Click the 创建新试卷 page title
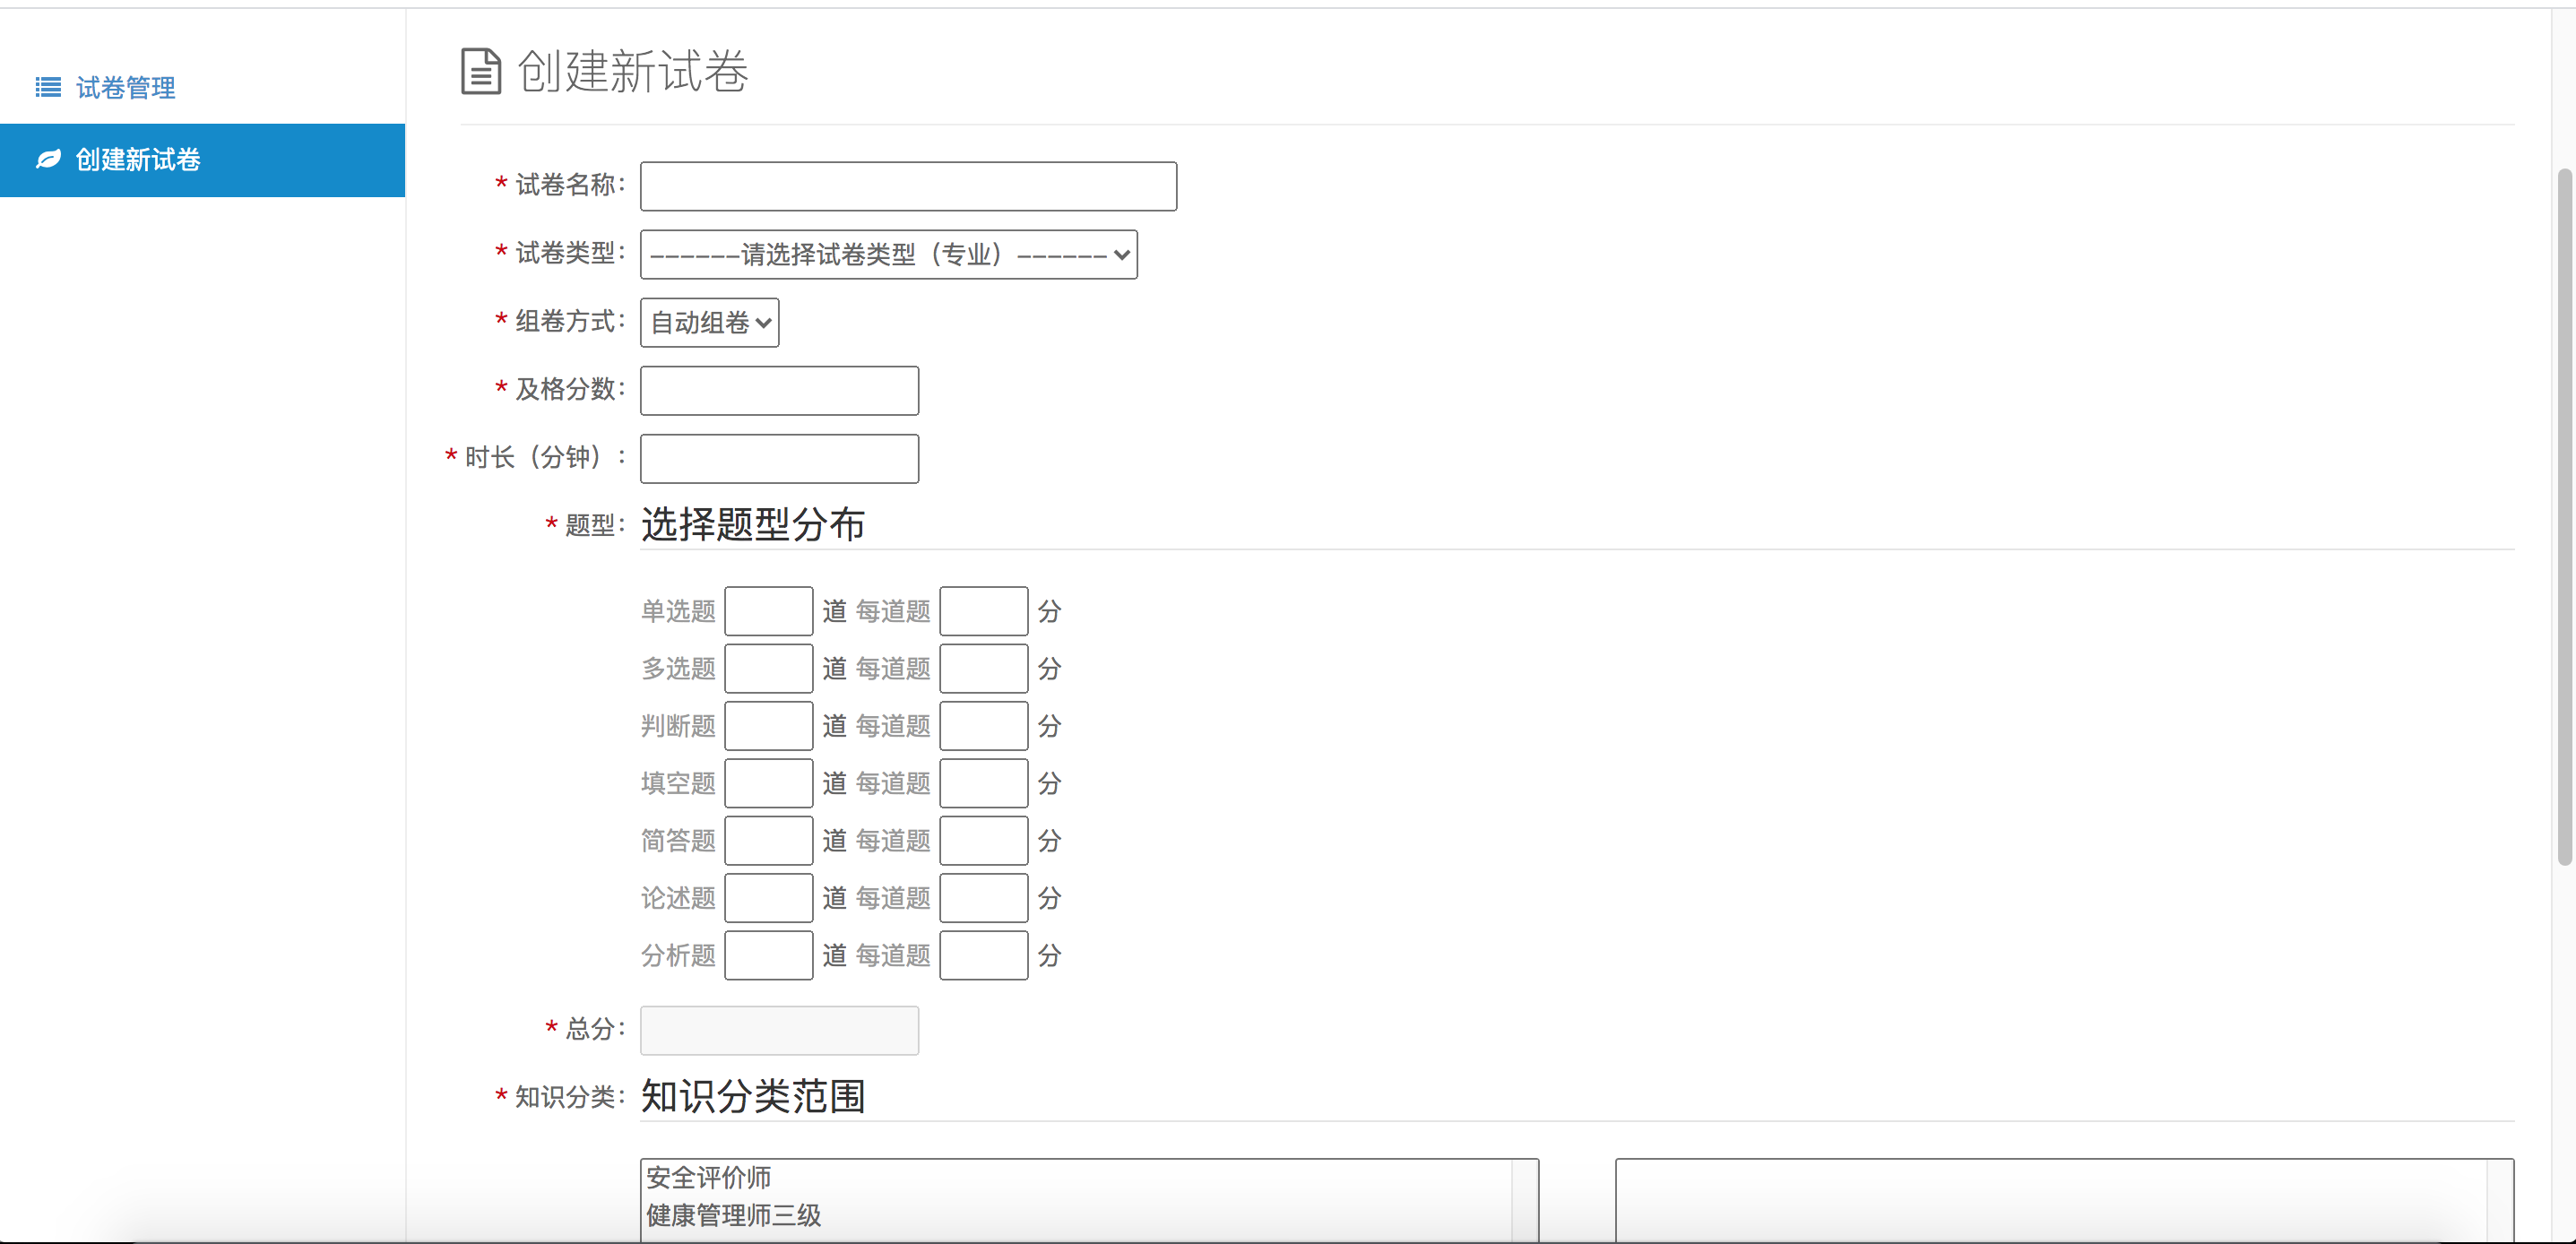Image resolution: width=2576 pixels, height=1244 pixels. point(632,72)
